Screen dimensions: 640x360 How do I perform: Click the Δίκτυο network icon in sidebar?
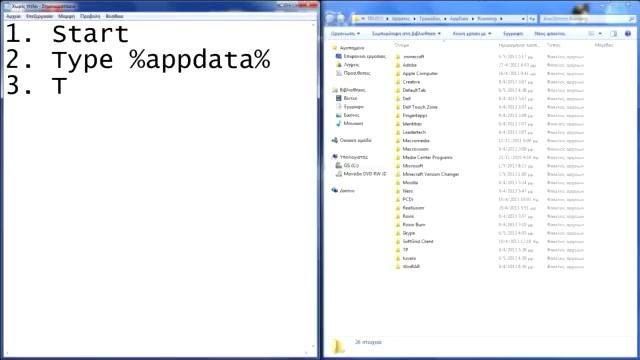tap(335, 191)
